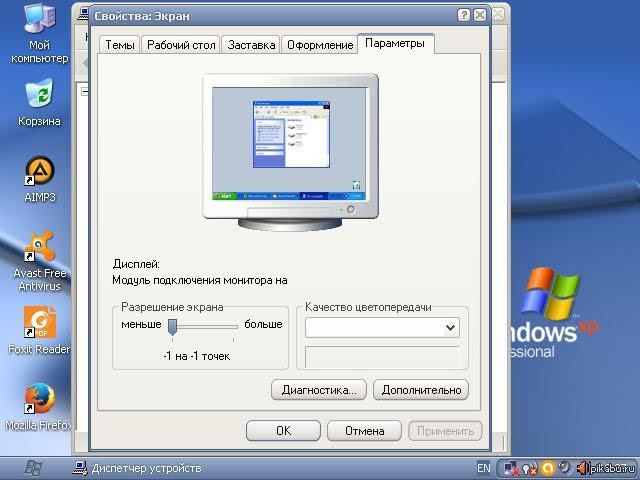Select the Заставка tab
This screenshot has width=640, height=480.
(251, 45)
